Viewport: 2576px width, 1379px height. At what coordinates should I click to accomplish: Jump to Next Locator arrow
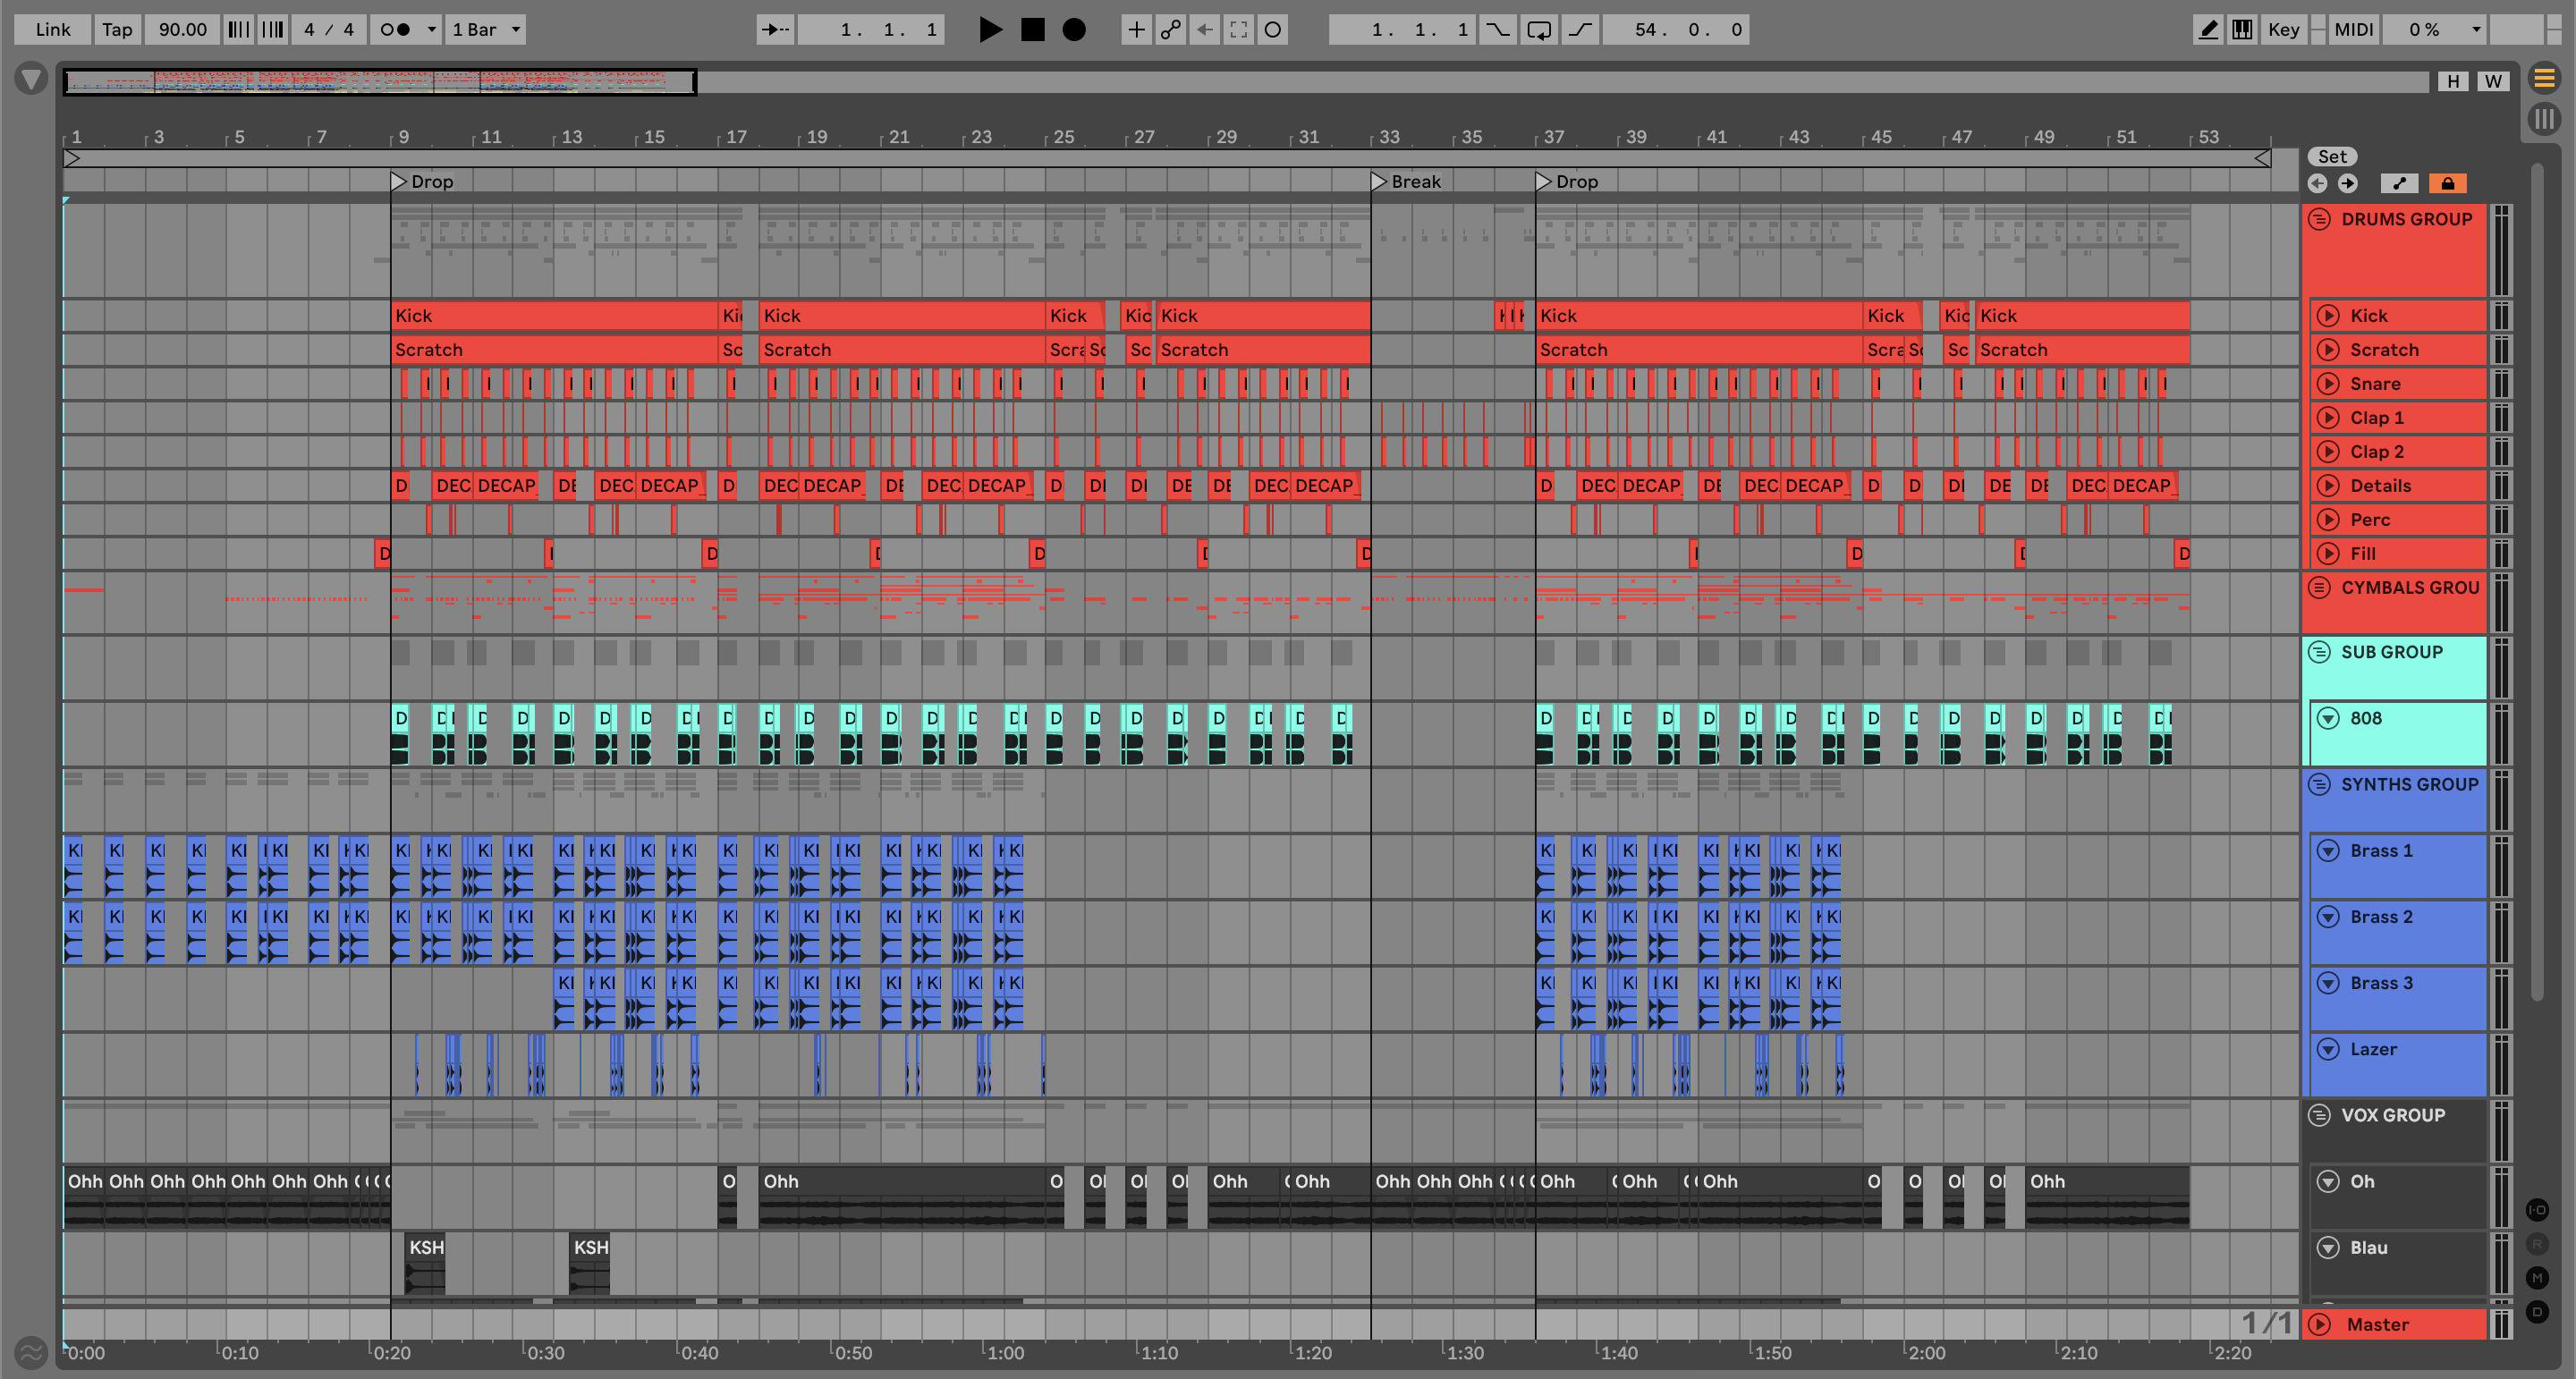[x=2348, y=183]
